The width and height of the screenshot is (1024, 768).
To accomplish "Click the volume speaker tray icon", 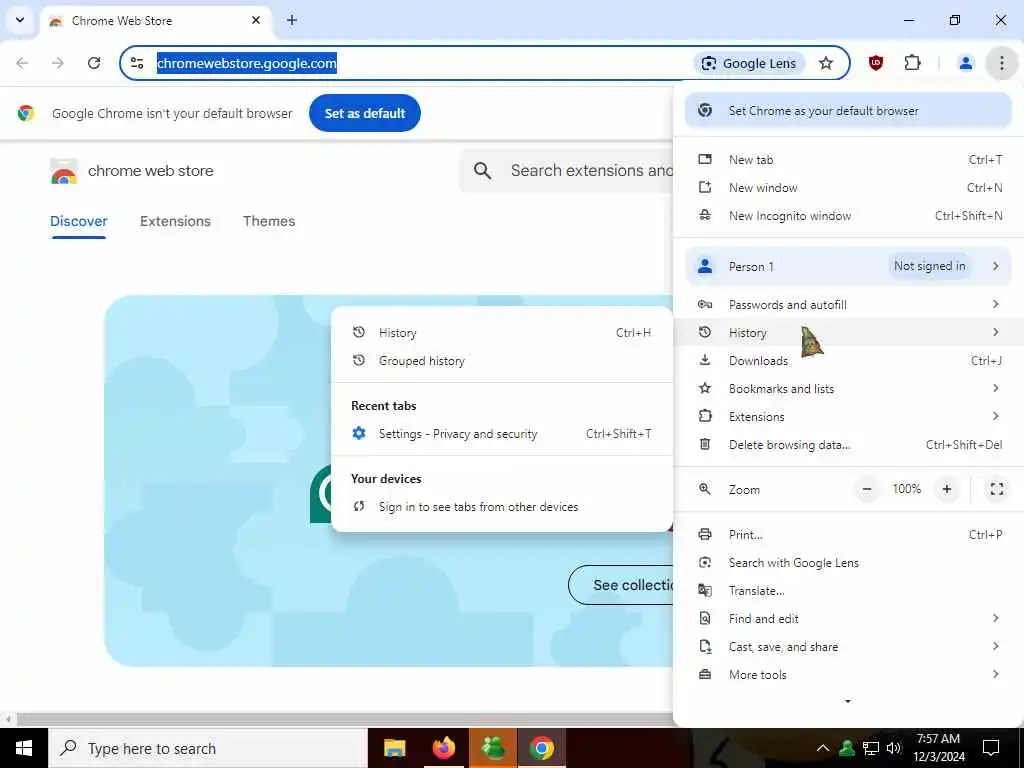I will pyautogui.click(x=895, y=748).
